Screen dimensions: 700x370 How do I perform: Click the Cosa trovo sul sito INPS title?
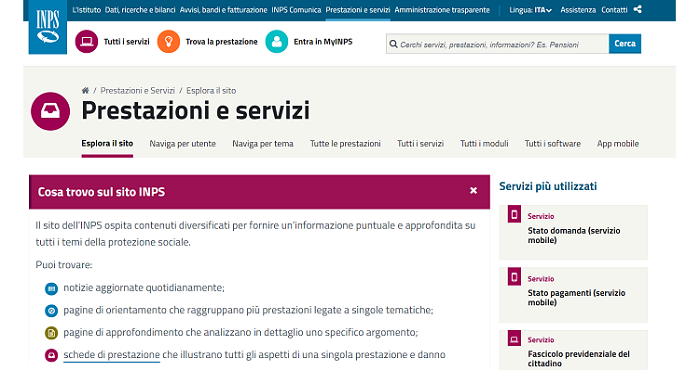(101, 192)
